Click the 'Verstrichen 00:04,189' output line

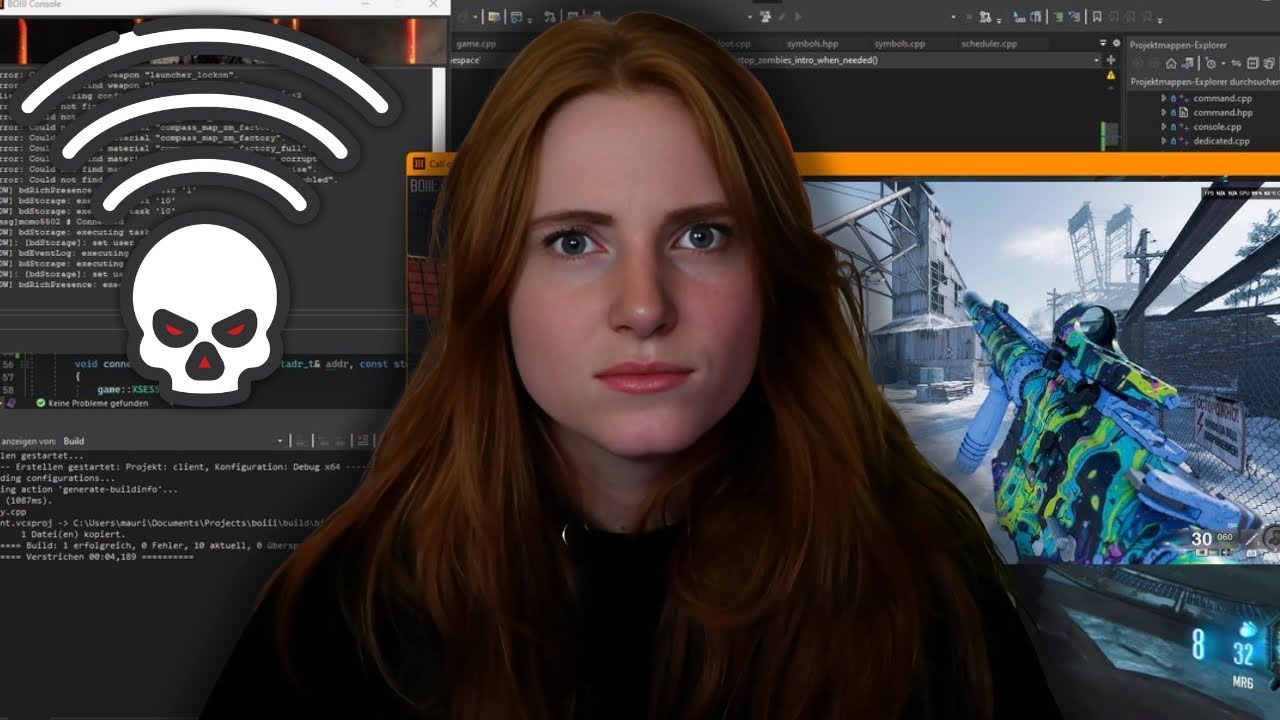[97, 556]
